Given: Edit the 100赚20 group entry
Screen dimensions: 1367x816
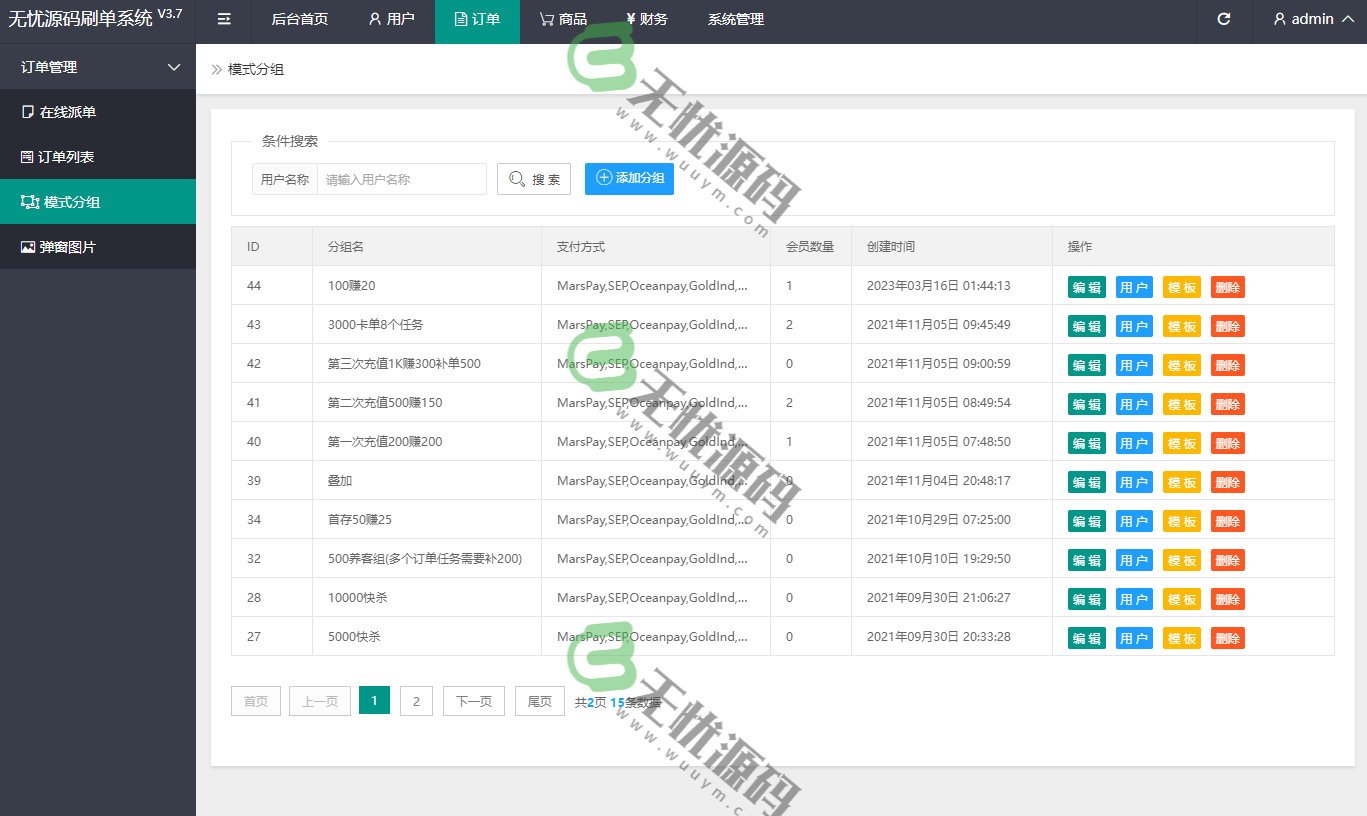Looking at the screenshot, I should pos(1086,286).
